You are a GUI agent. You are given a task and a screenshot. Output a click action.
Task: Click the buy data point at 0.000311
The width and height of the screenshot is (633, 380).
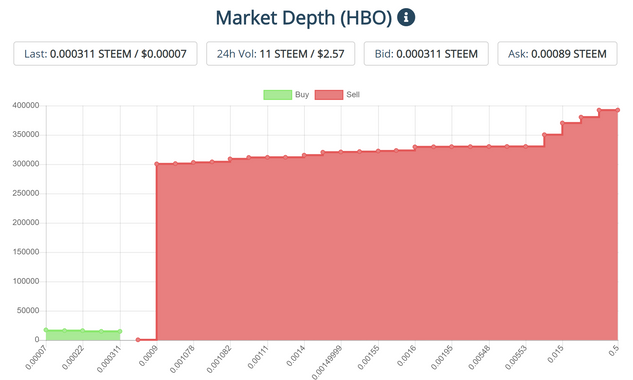pyautogui.click(x=120, y=332)
